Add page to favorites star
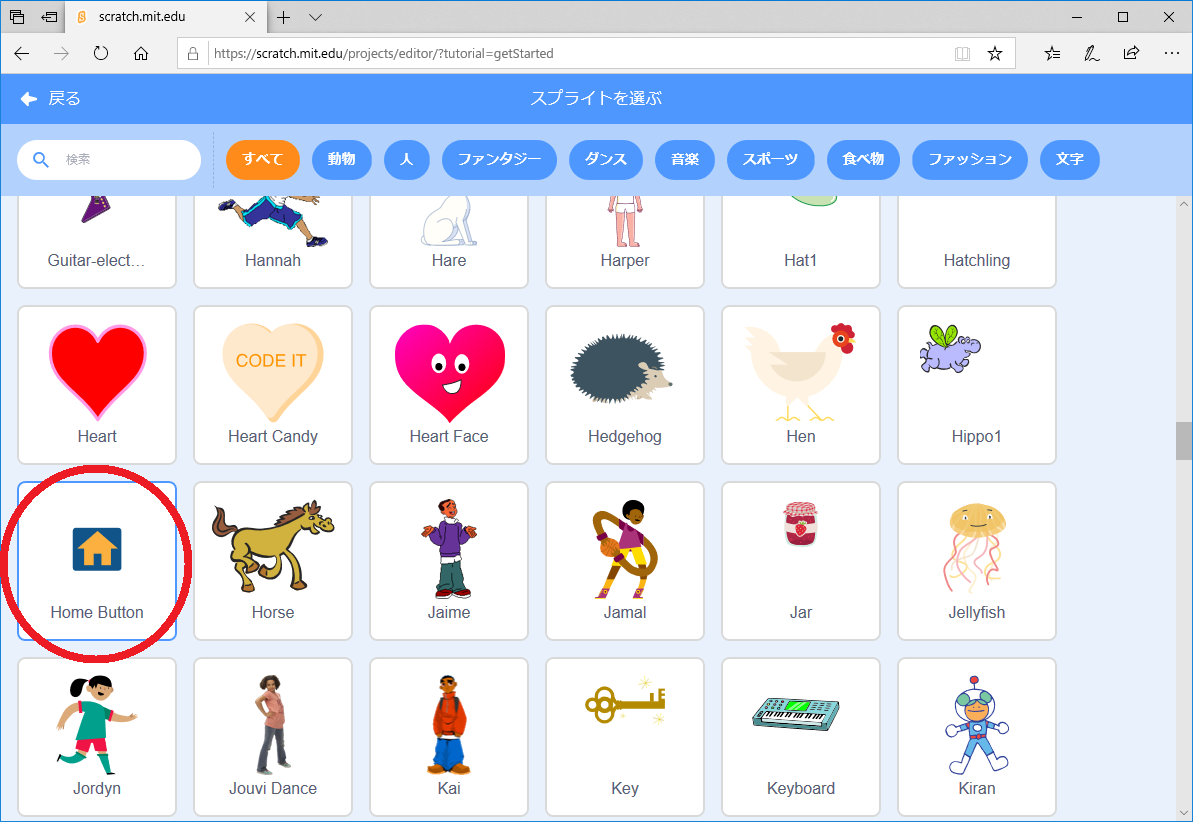Screen dimensions: 1193x822 (x=994, y=53)
